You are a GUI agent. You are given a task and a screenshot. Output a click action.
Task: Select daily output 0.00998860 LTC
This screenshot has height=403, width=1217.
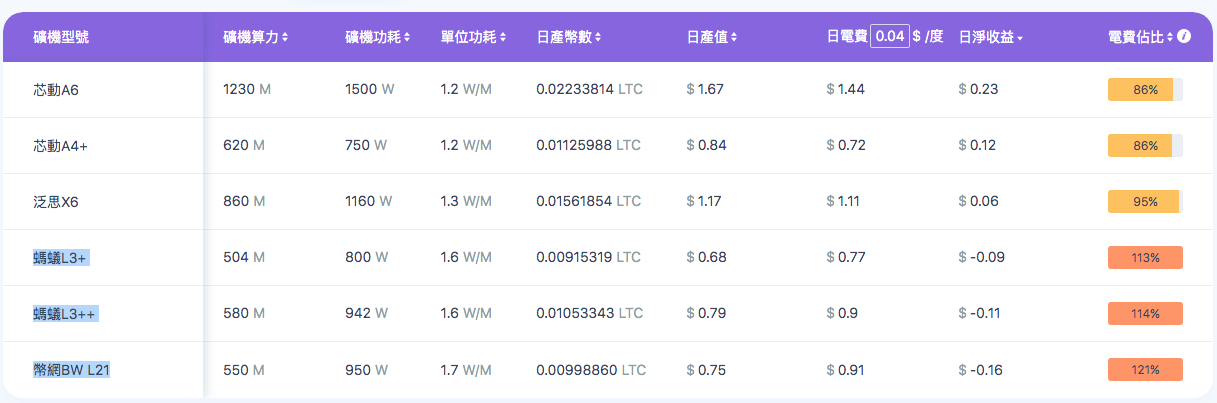pos(591,369)
